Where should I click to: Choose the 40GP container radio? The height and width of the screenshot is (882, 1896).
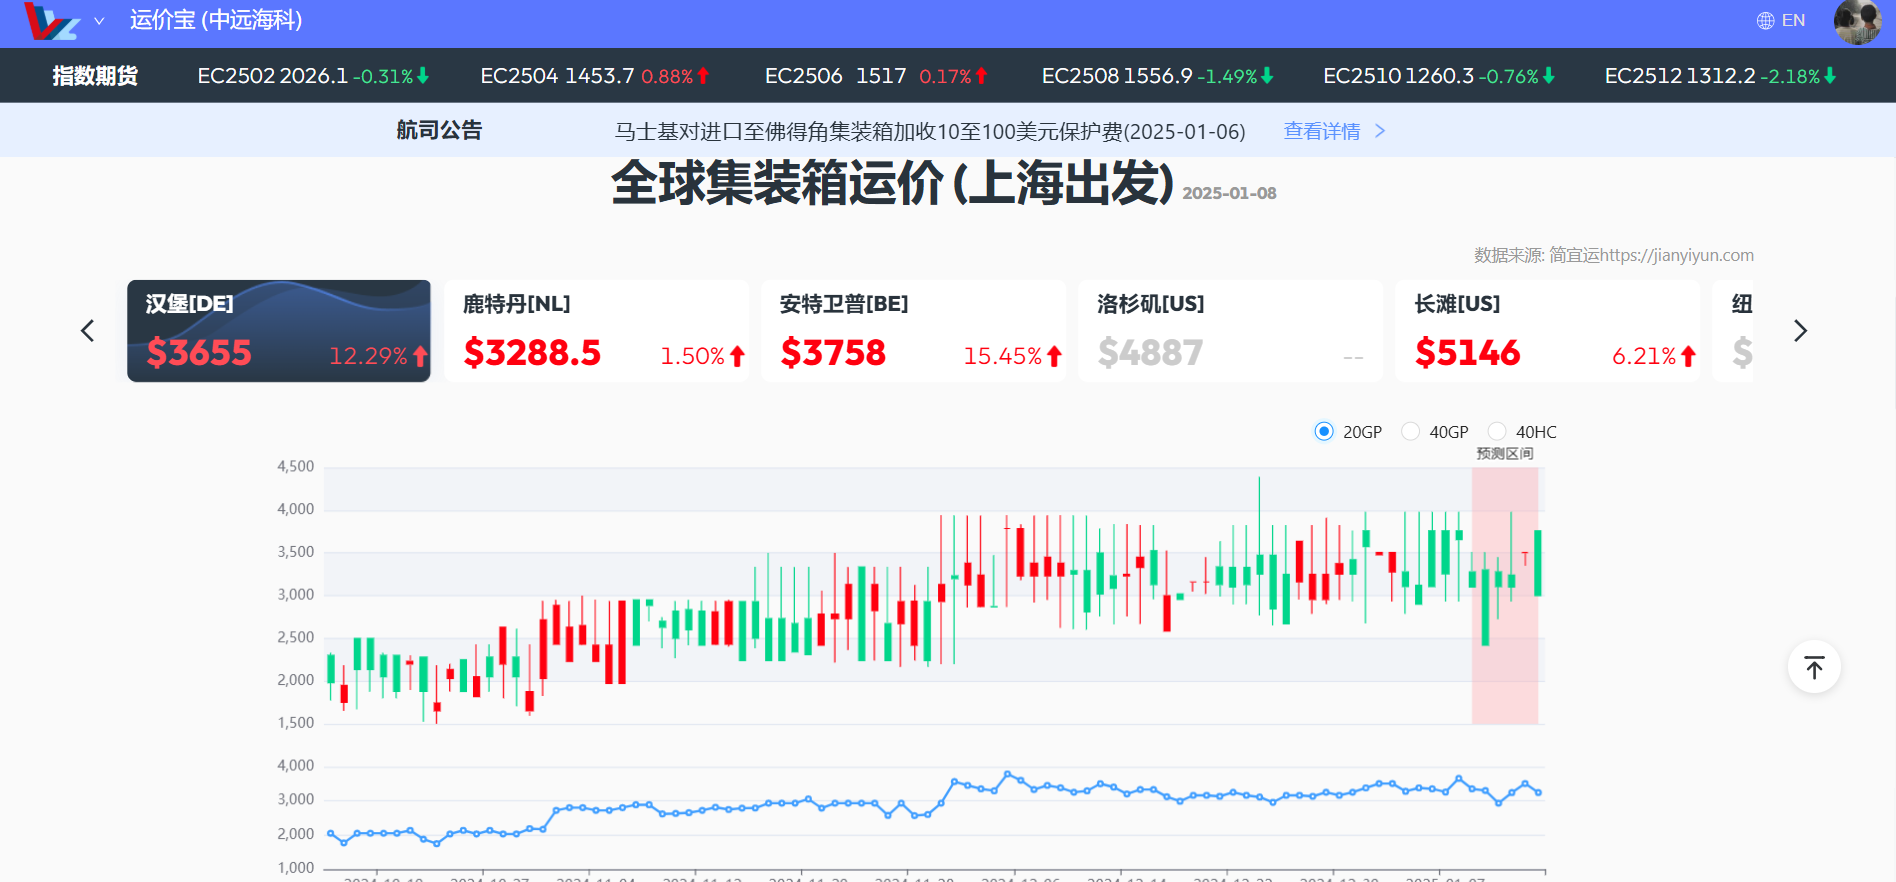pyautogui.click(x=1410, y=431)
